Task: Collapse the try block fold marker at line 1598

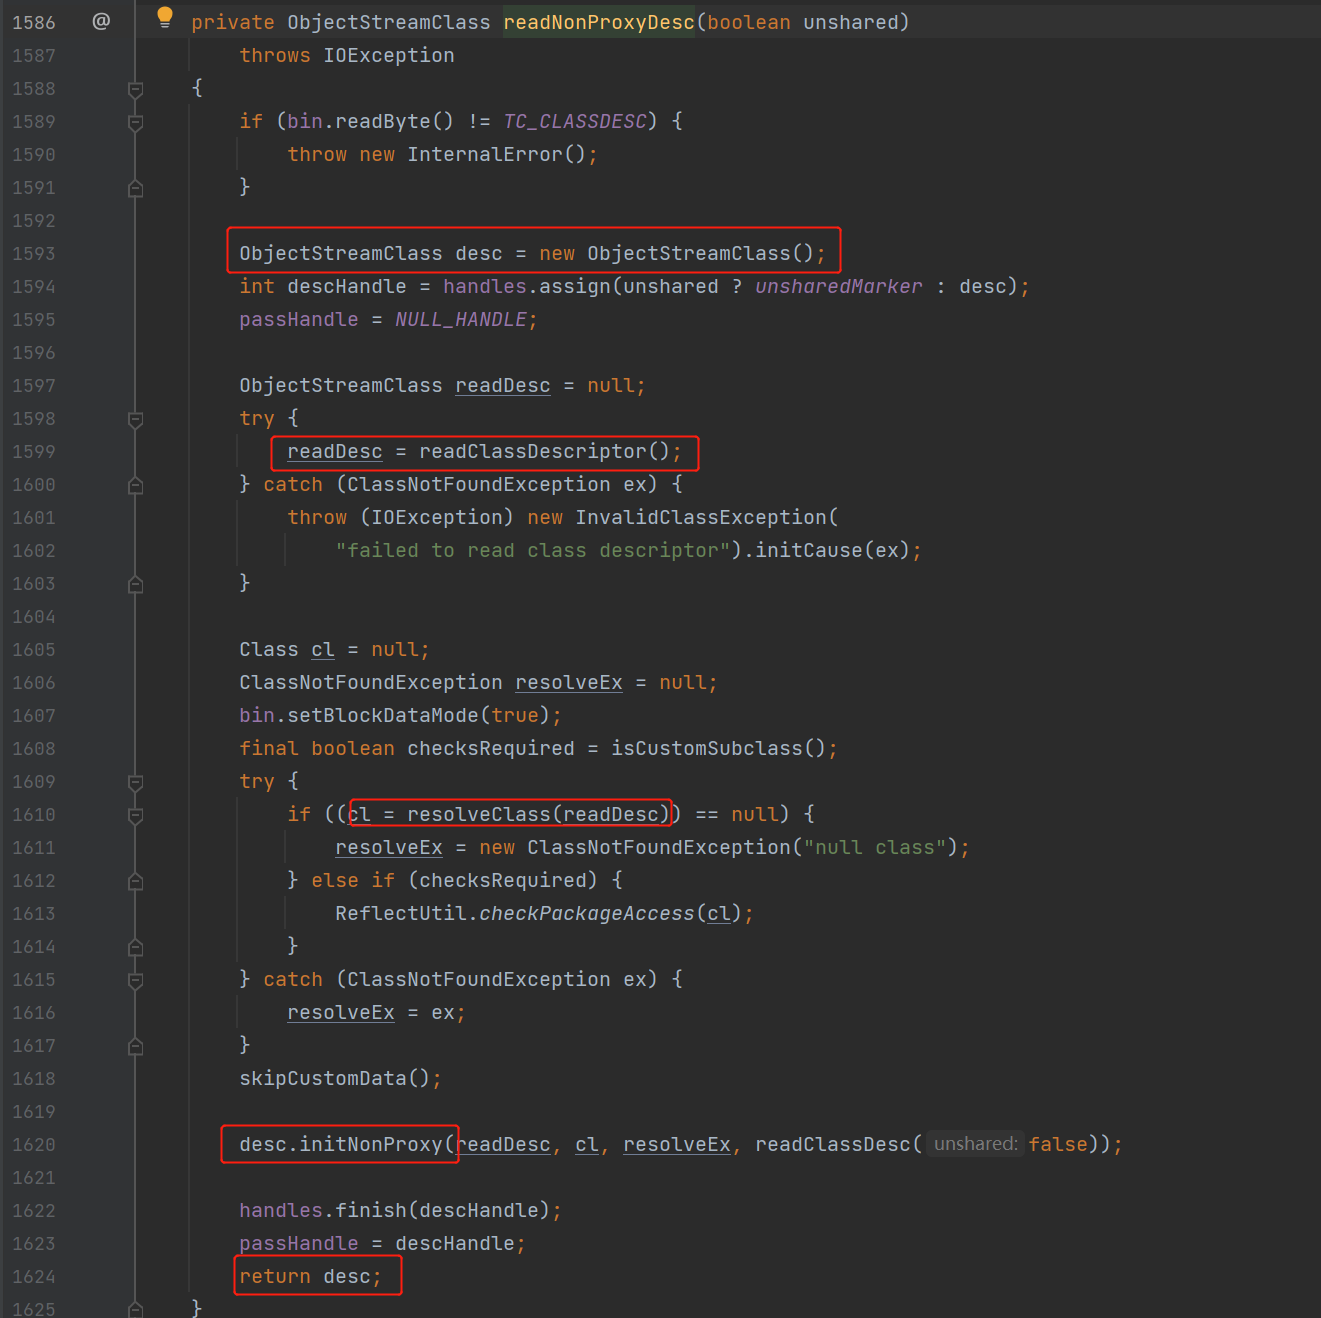Action: 136,419
